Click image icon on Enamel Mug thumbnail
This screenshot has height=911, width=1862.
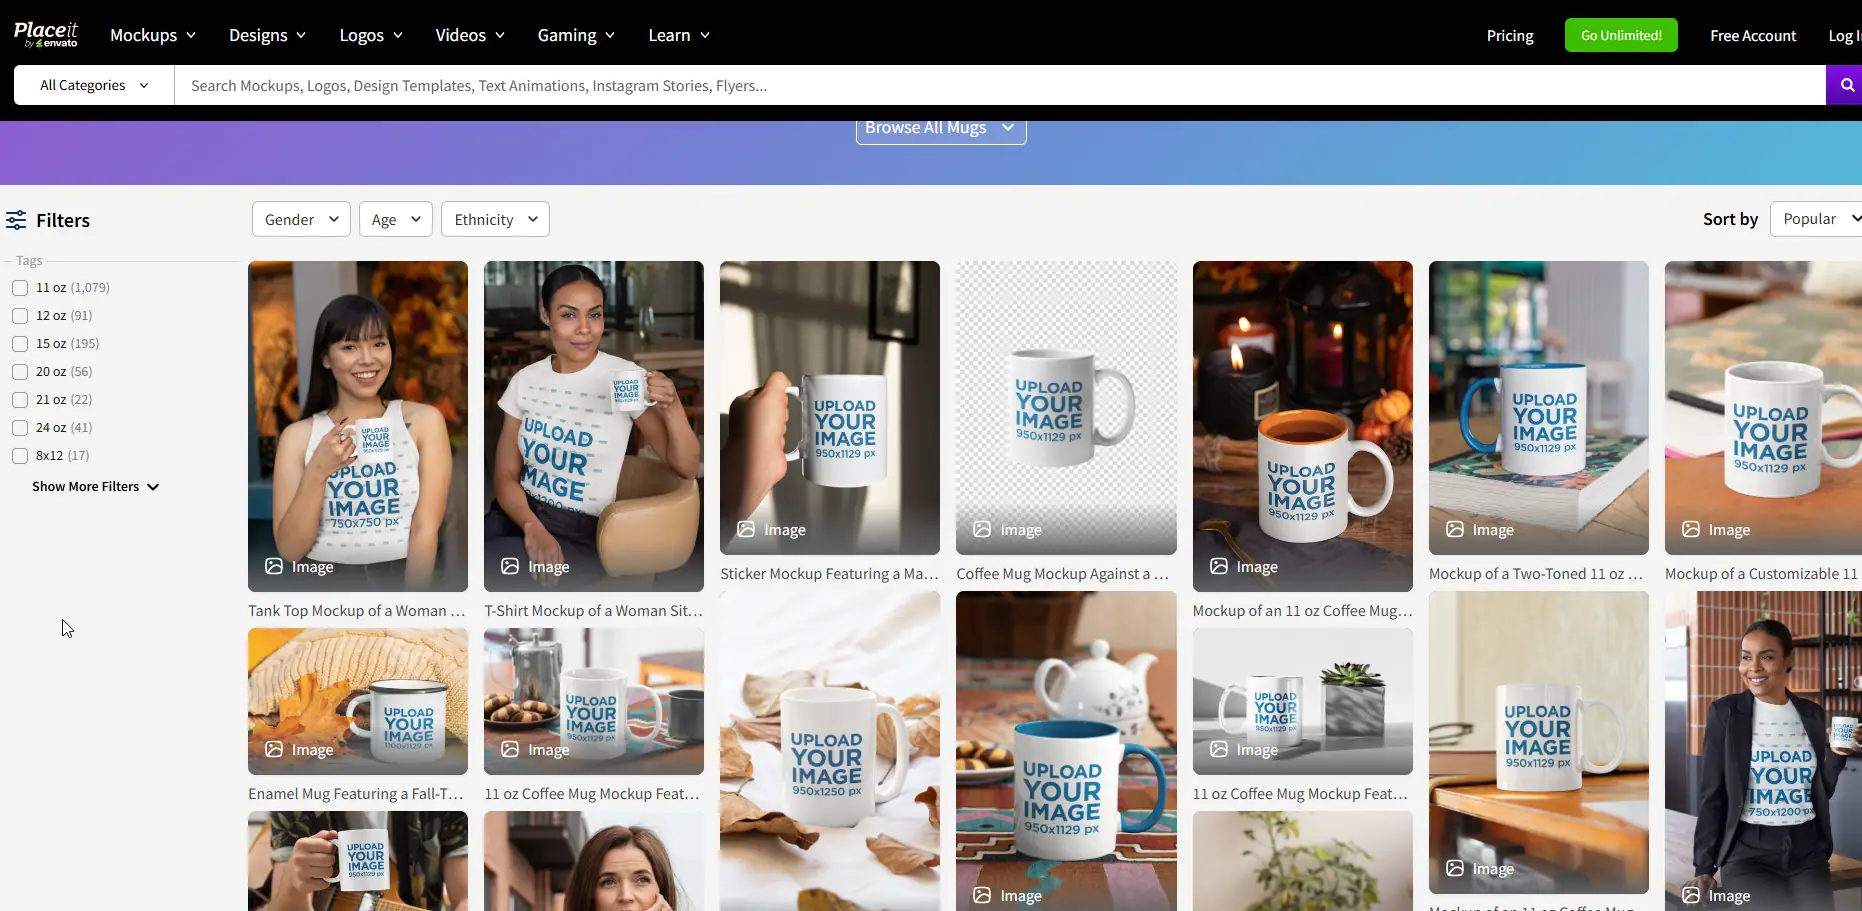274,749
